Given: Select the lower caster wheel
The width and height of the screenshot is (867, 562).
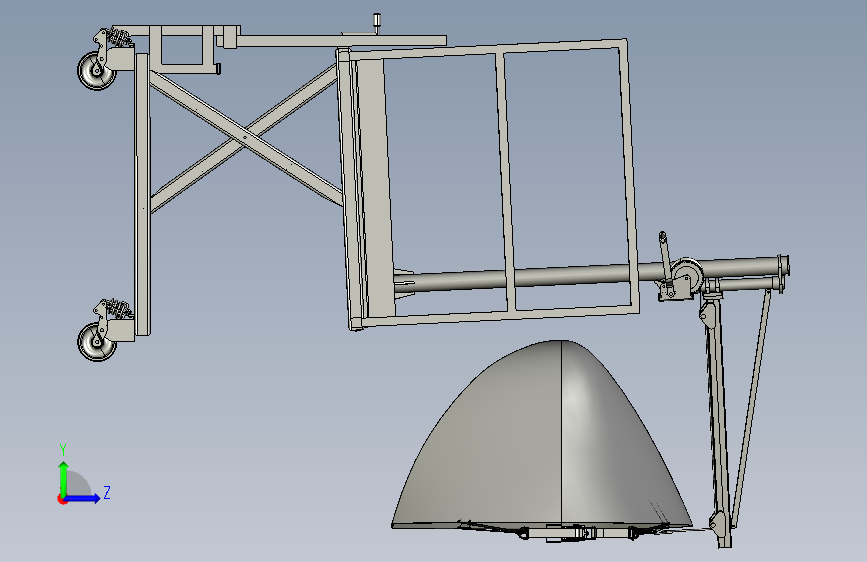Looking at the screenshot, I should pyautogui.click(x=96, y=342).
